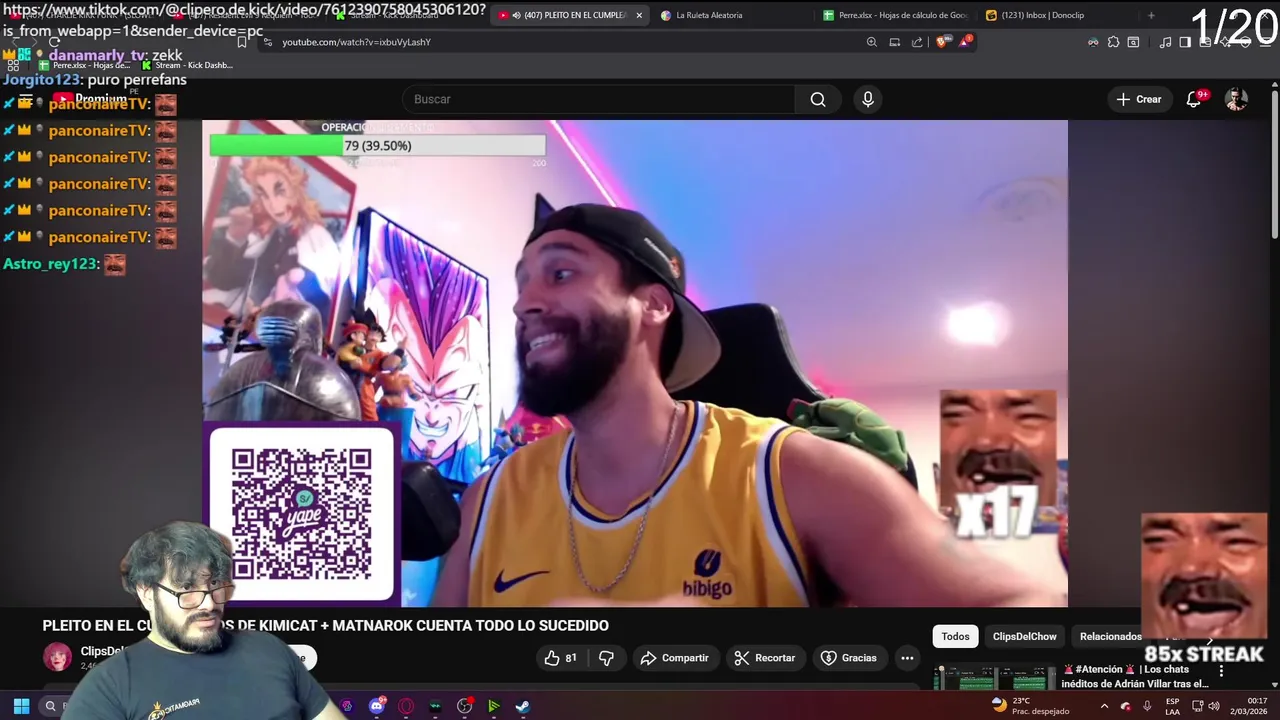Click the zoom magnifier icon in address bar
1280x720 pixels.
click(872, 42)
